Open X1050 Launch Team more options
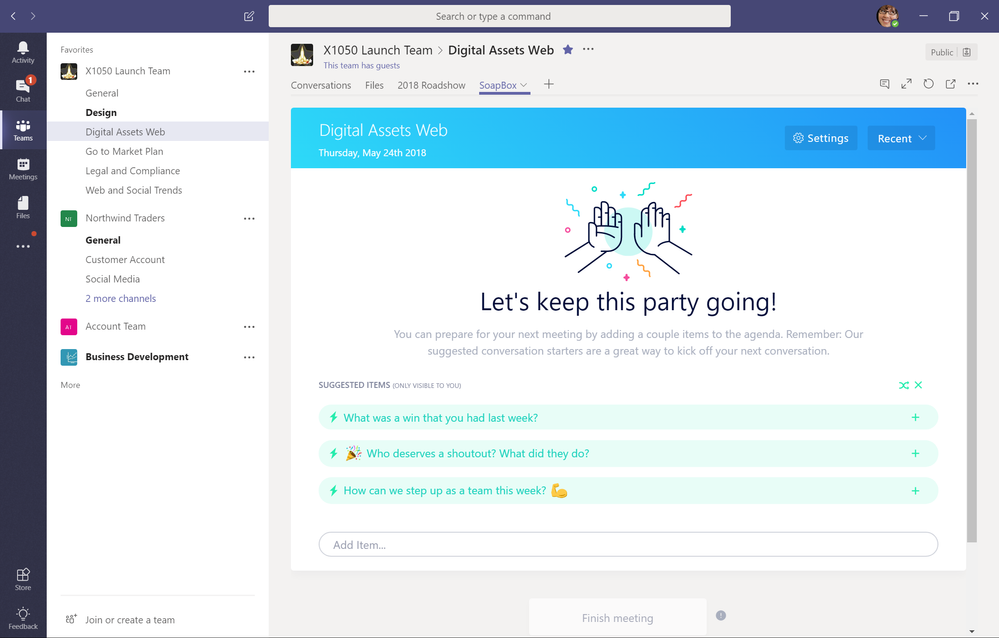This screenshot has height=638, width=999. tap(249, 71)
